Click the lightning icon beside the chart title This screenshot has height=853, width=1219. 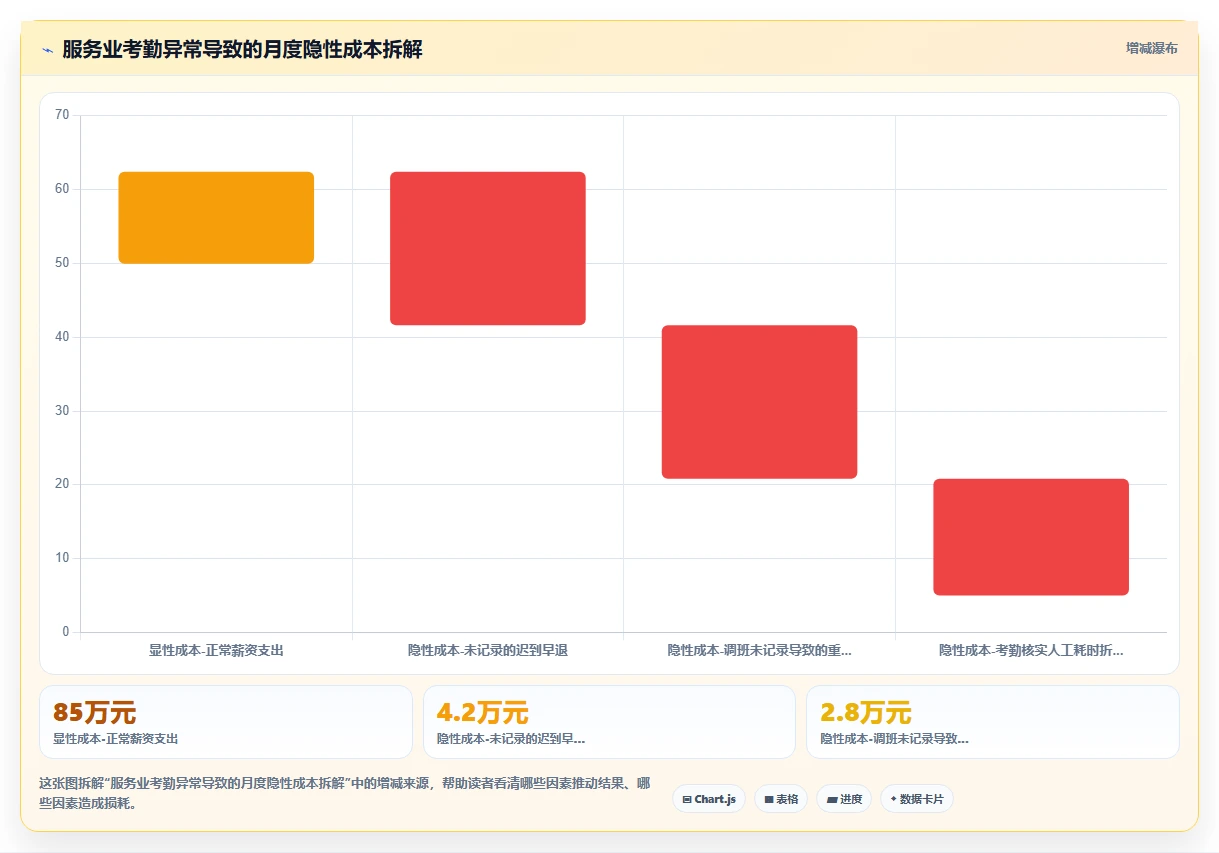[47, 50]
